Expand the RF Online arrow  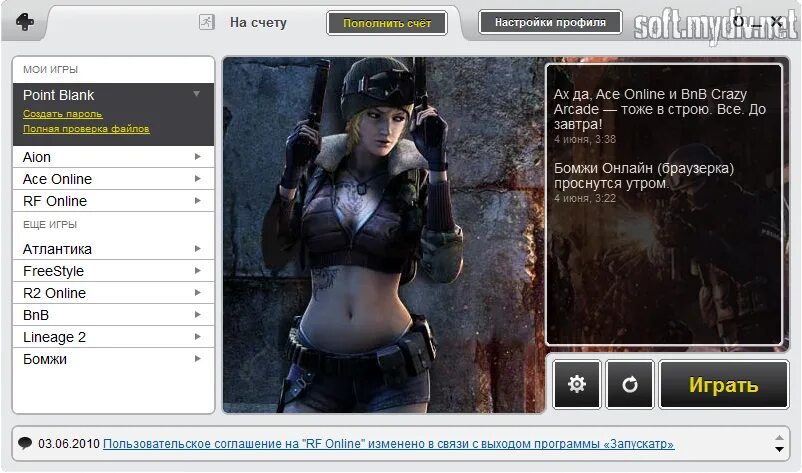click(197, 200)
